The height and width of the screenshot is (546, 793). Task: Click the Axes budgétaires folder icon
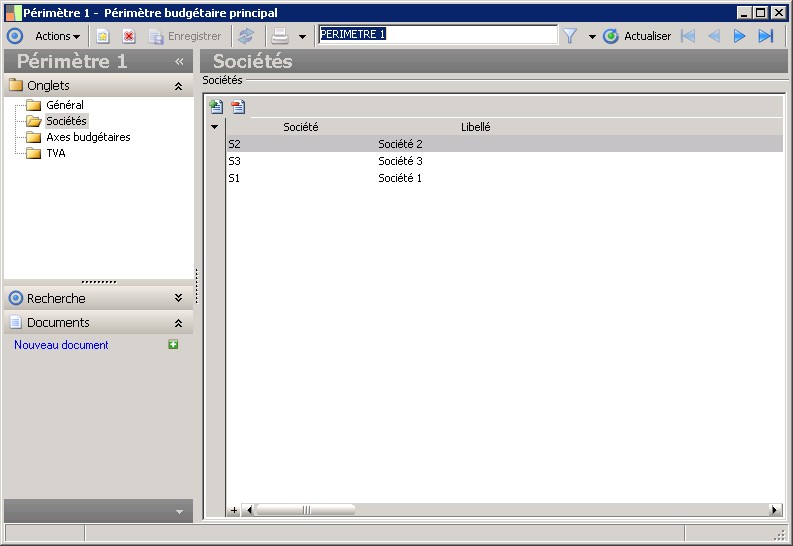[x=33, y=137]
